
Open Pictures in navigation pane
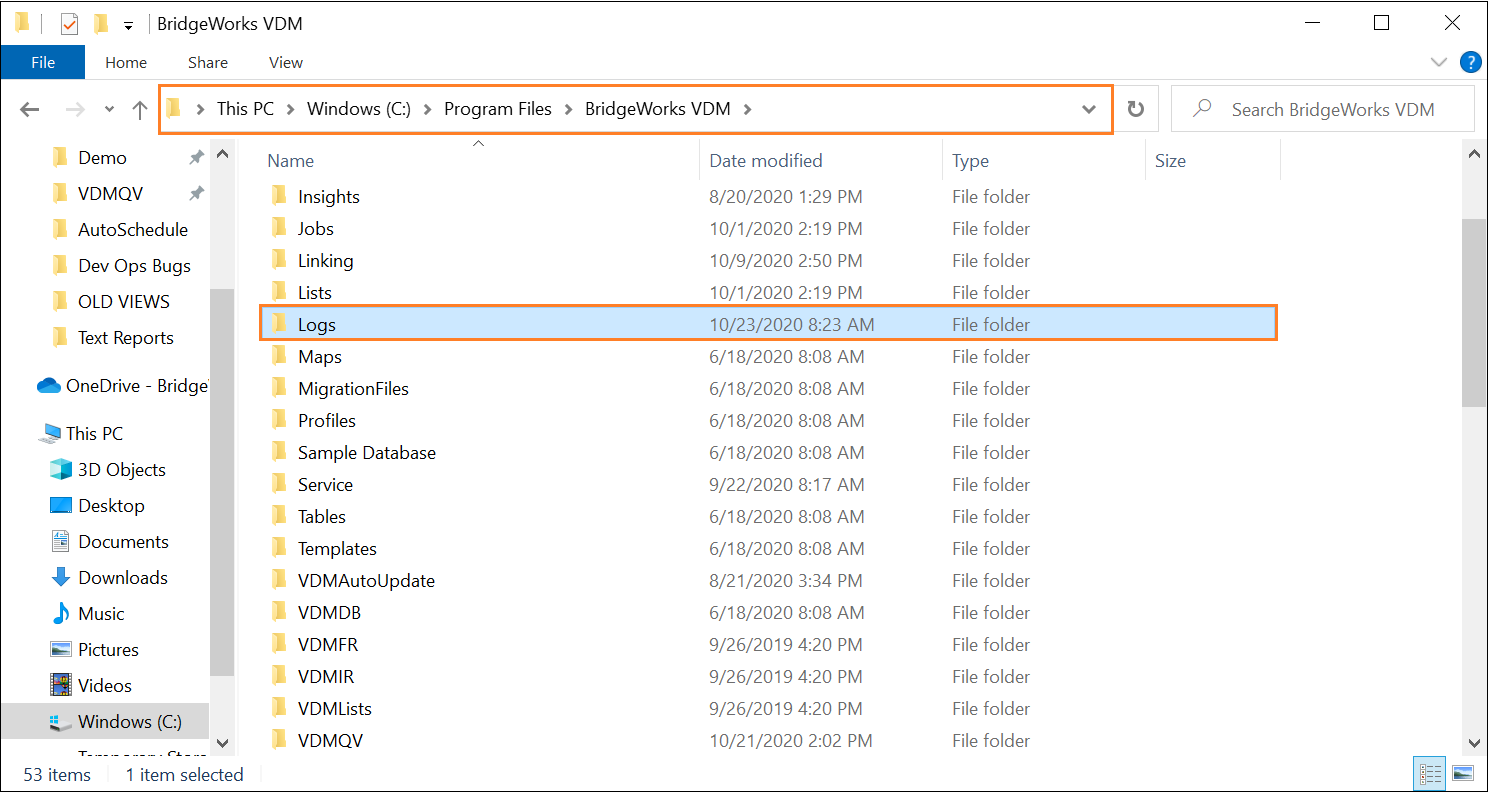108,650
